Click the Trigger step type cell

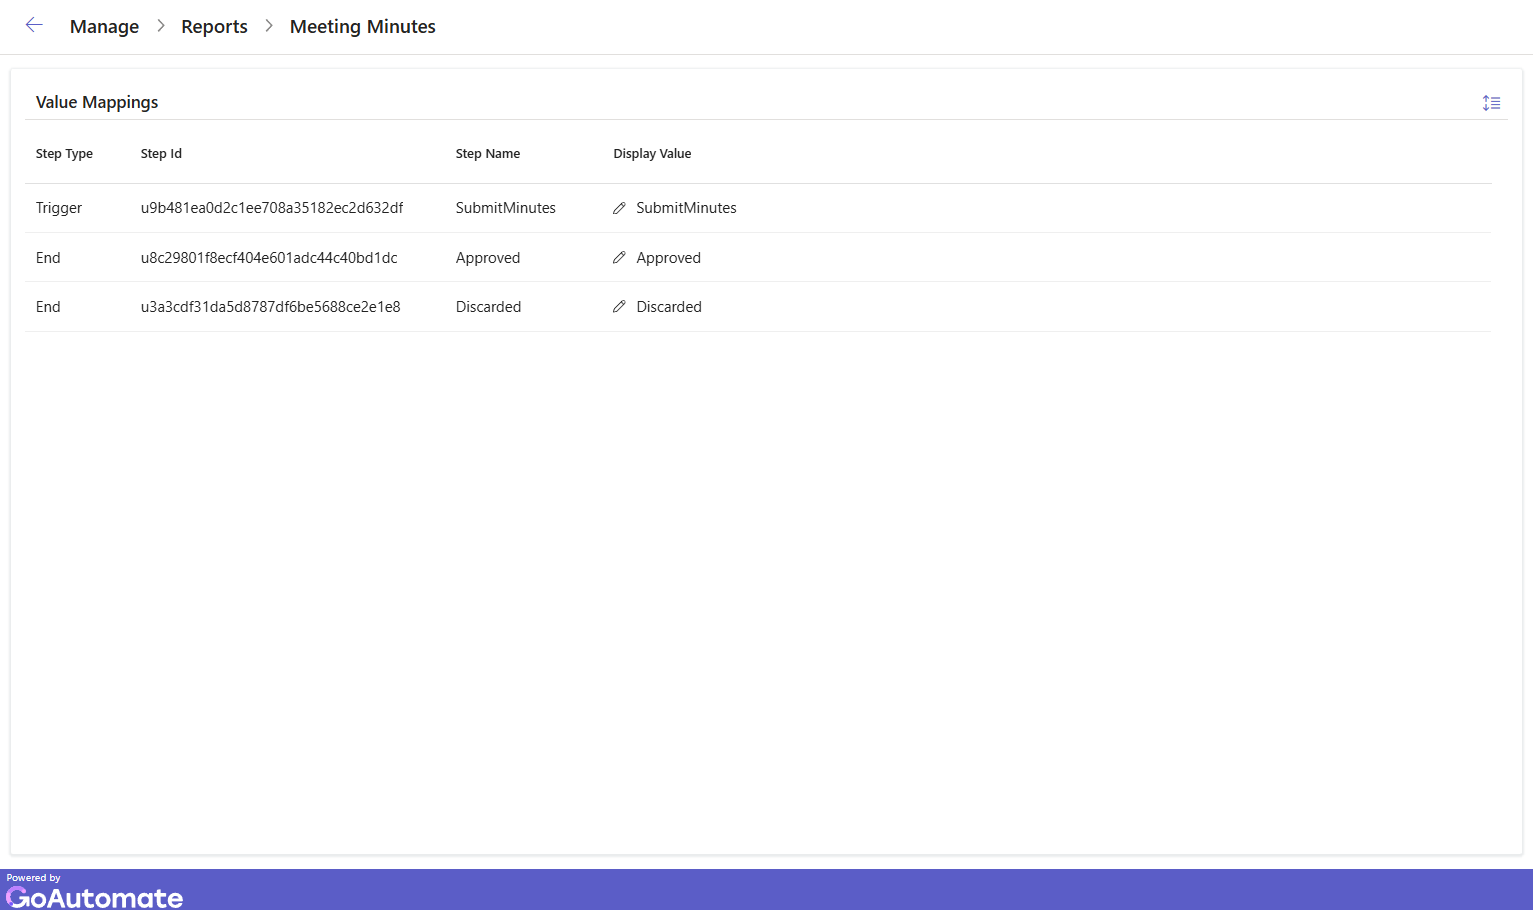[x=59, y=208]
